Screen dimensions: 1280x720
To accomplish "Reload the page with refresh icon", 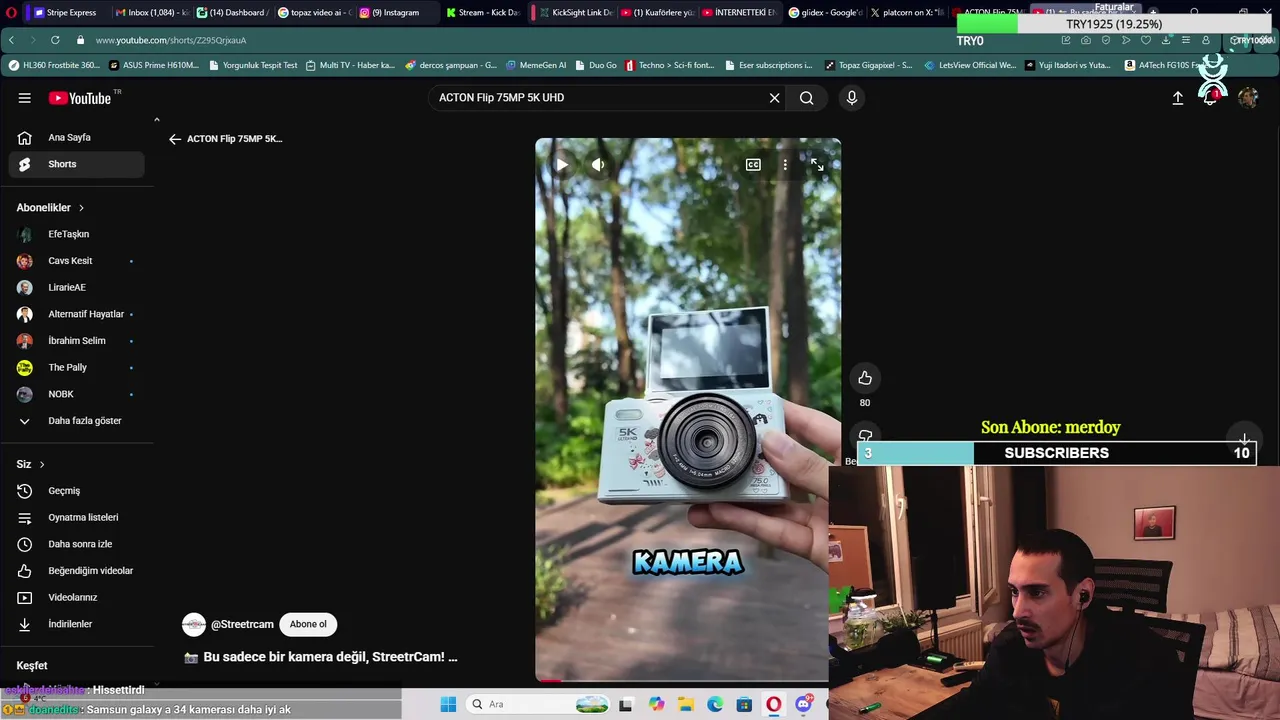I will (x=54, y=40).
